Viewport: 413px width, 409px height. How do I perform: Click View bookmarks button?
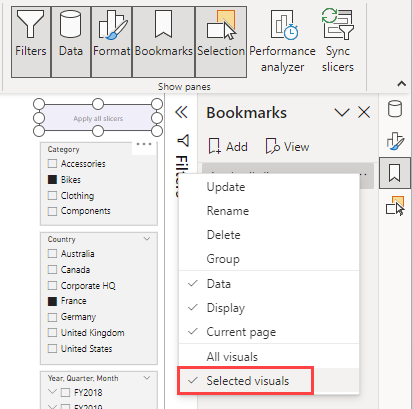click(x=287, y=146)
